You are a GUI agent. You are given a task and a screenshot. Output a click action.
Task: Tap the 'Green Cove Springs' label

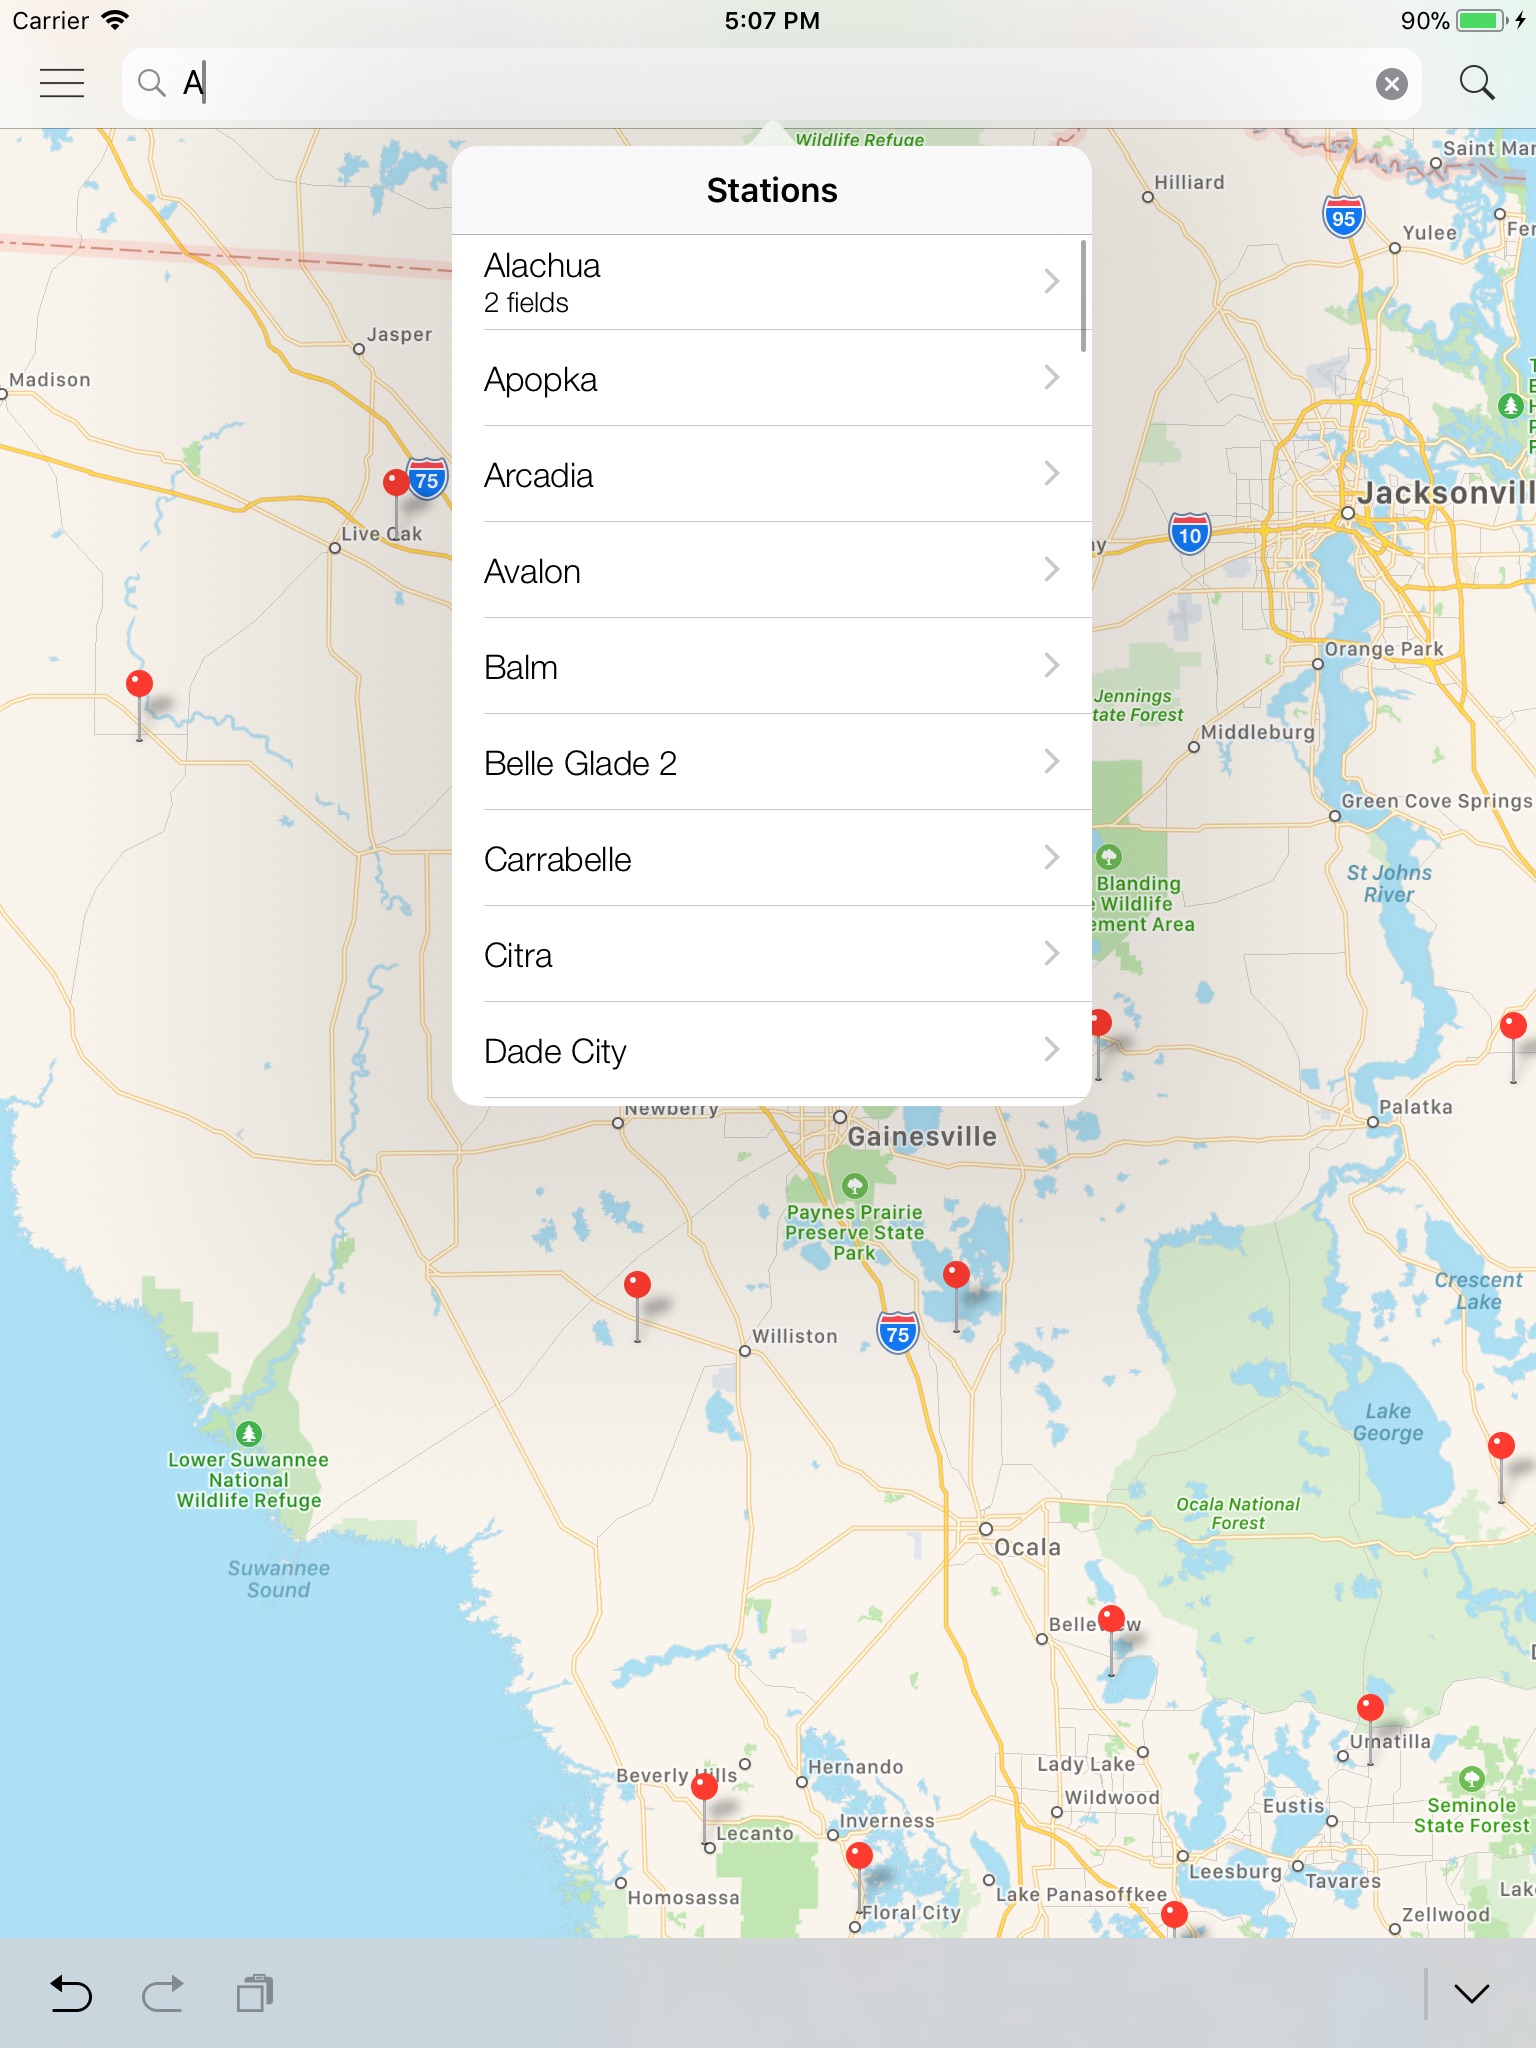(1437, 801)
